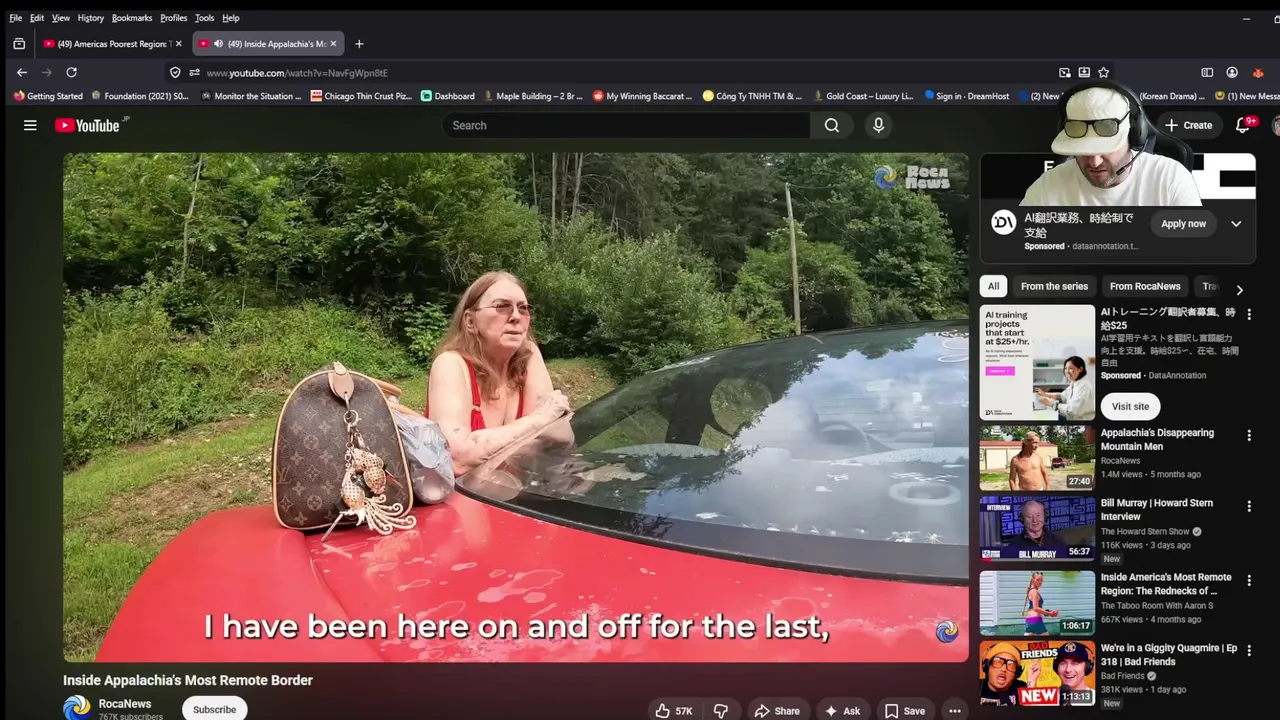This screenshot has height=720, width=1280.
Task: Open the Tools menu
Action: (204, 18)
